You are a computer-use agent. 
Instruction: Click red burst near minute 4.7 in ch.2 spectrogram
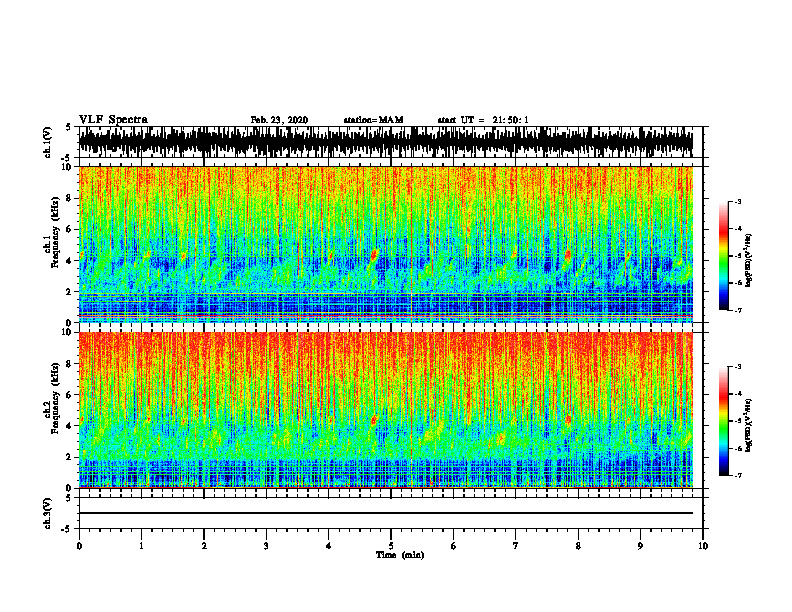pos(374,420)
